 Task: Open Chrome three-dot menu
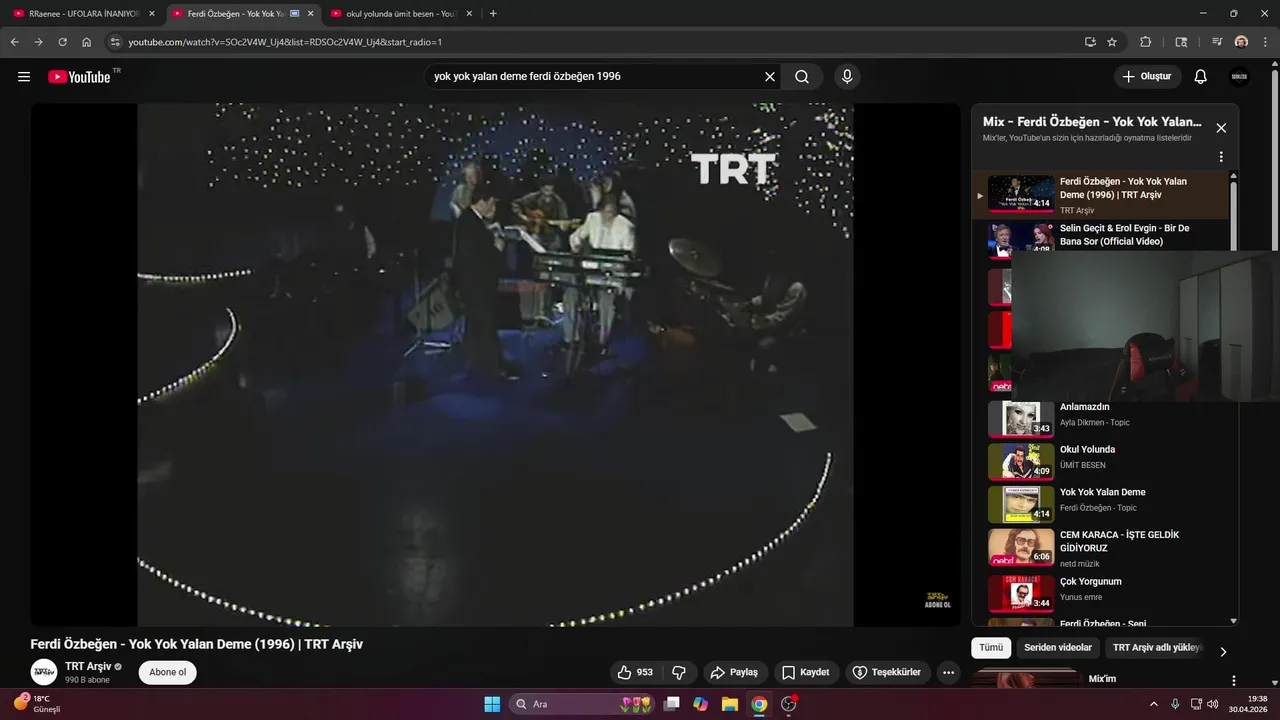pos(1264,42)
